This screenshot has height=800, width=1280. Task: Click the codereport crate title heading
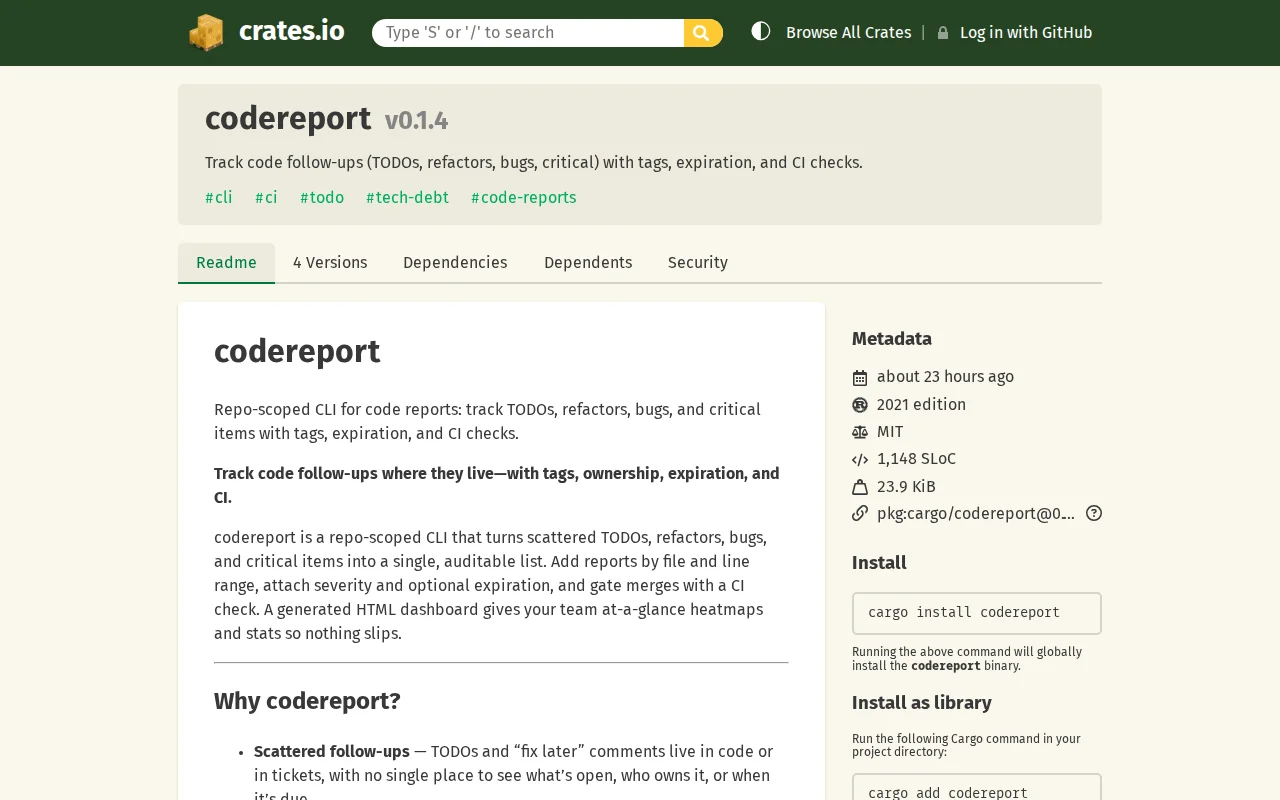[x=288, y=119]
